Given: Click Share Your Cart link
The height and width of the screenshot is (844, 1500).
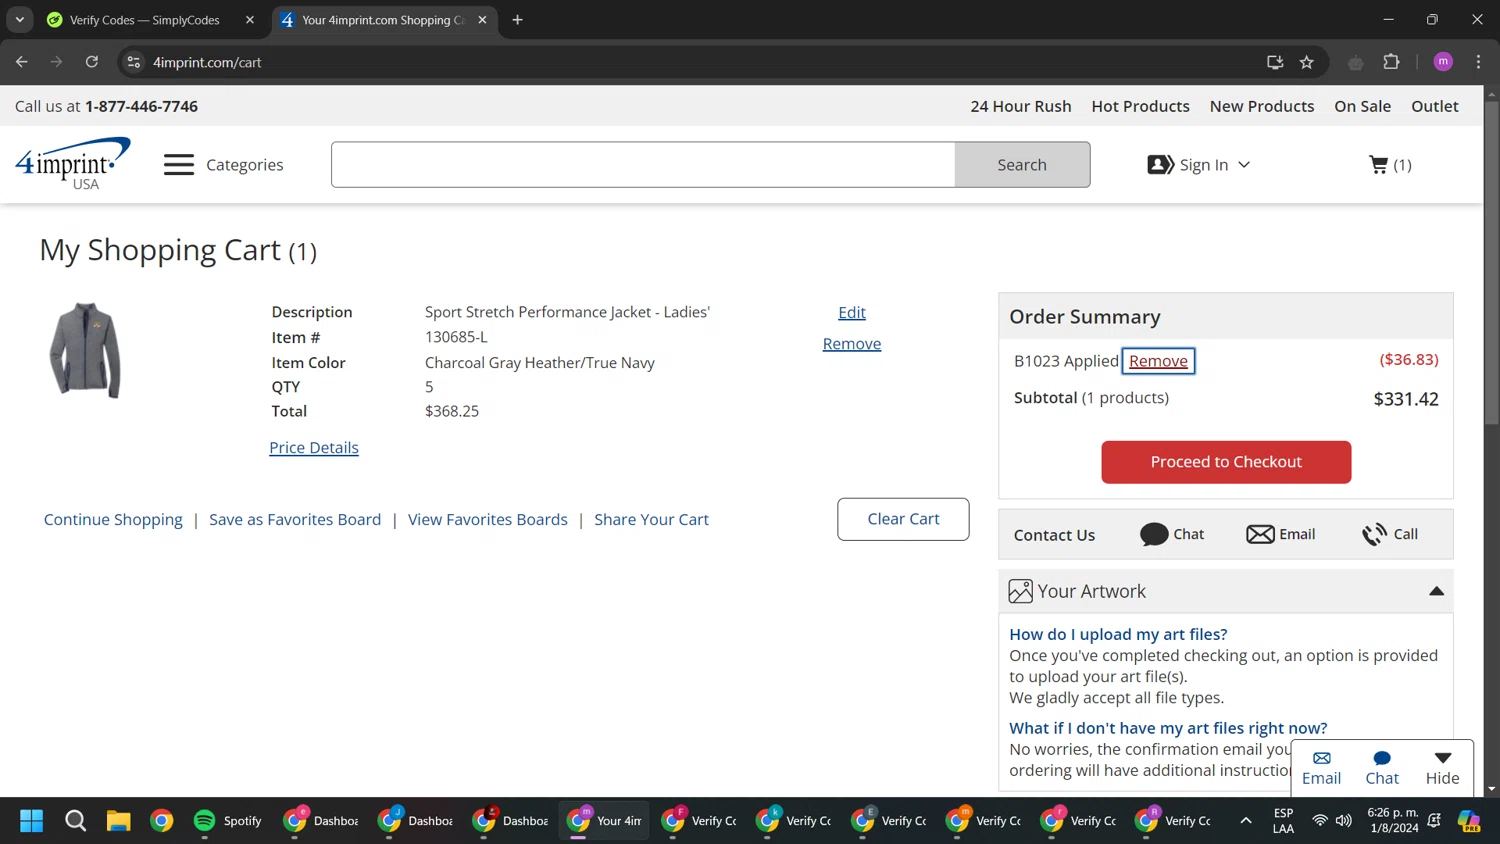Looking at the screenshot, I should pyautogui.click(x=651, y=519).
